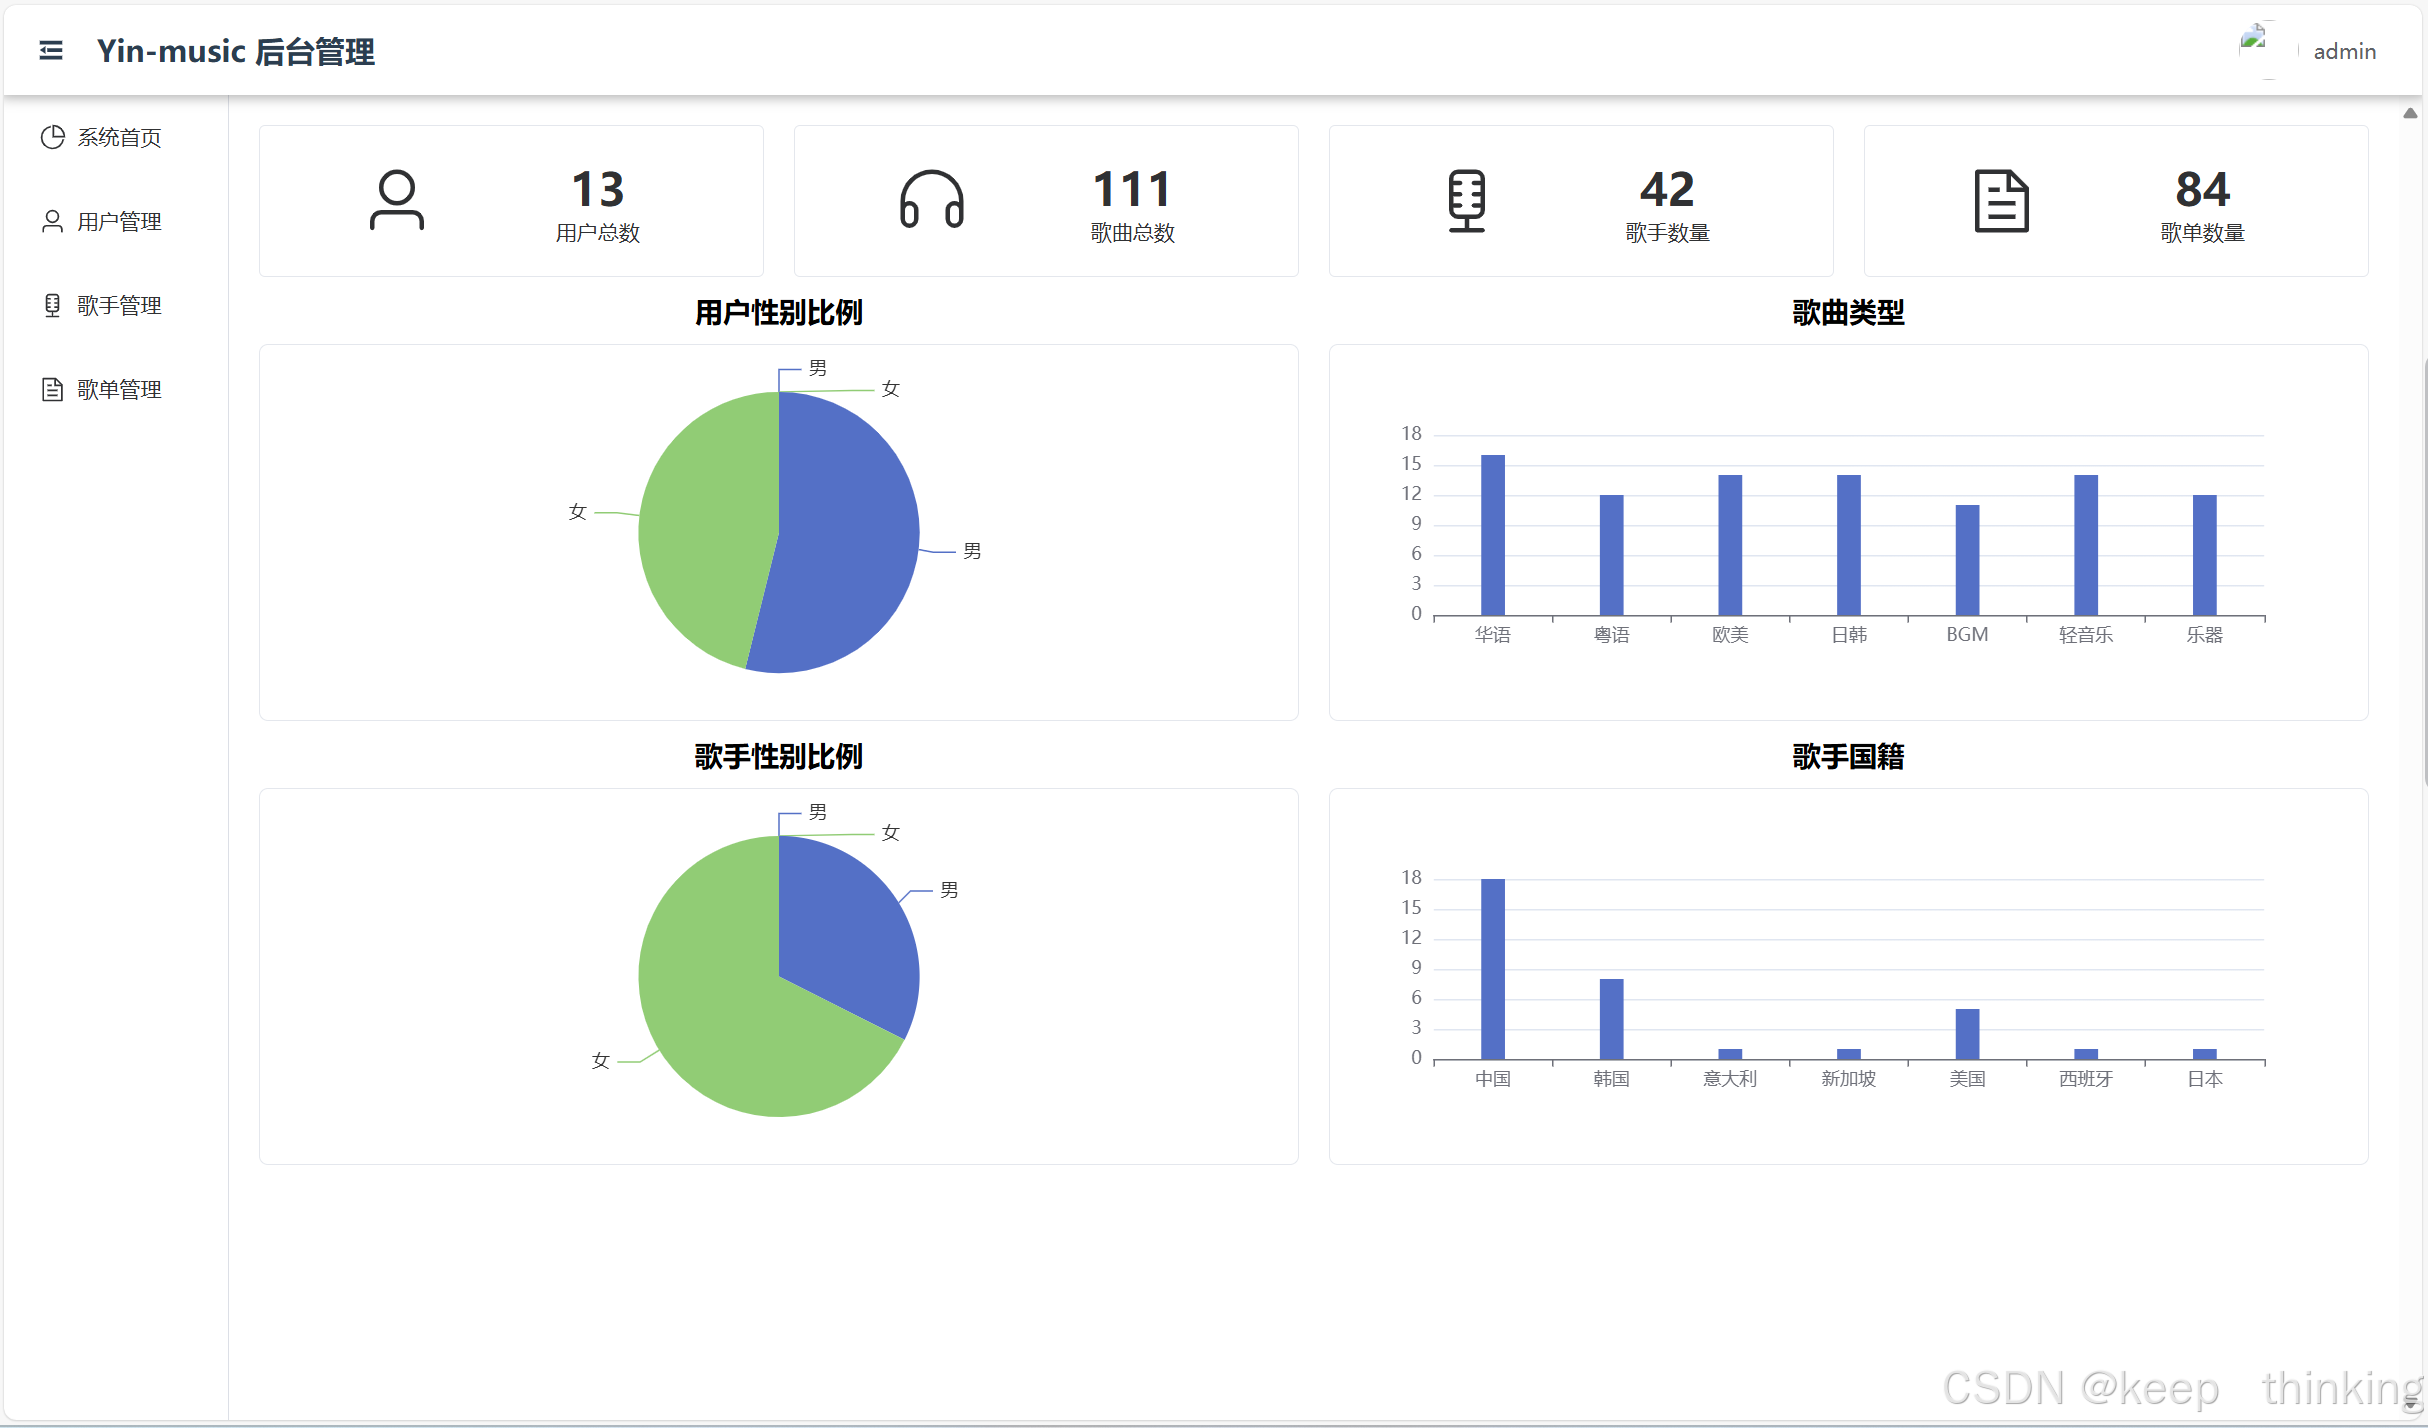Click the large user icon in 用户总数 card
This screenshot has height=1428, width=2428.
pos(397,200)
